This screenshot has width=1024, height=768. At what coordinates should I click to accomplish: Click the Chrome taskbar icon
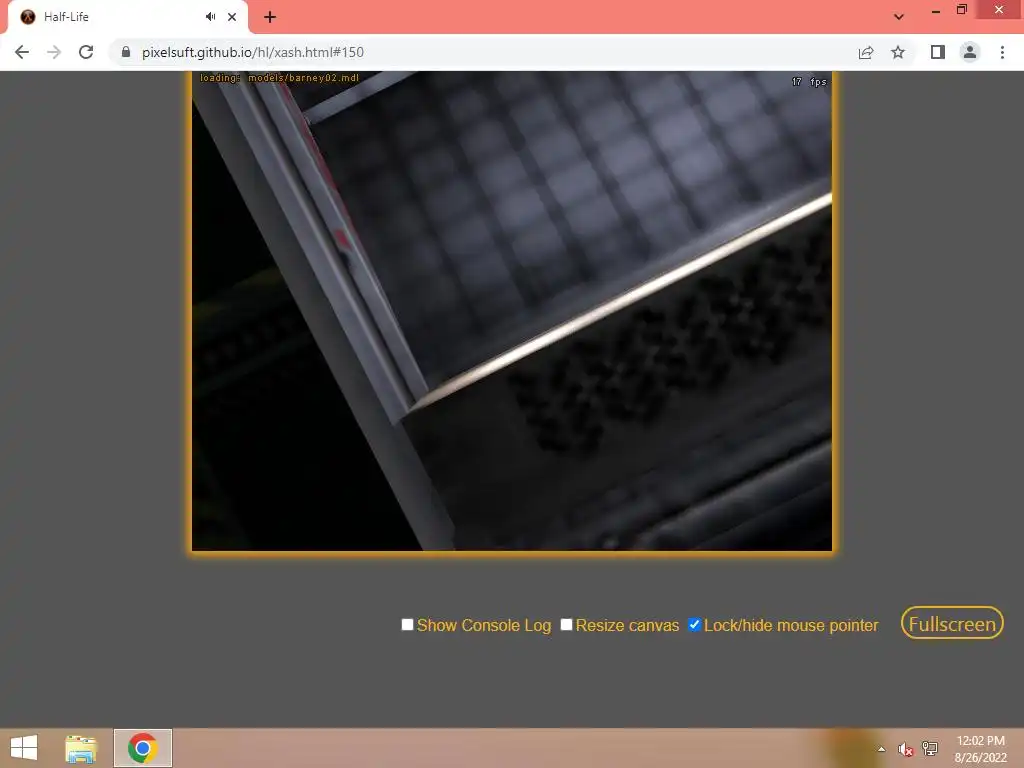(143, 748)
